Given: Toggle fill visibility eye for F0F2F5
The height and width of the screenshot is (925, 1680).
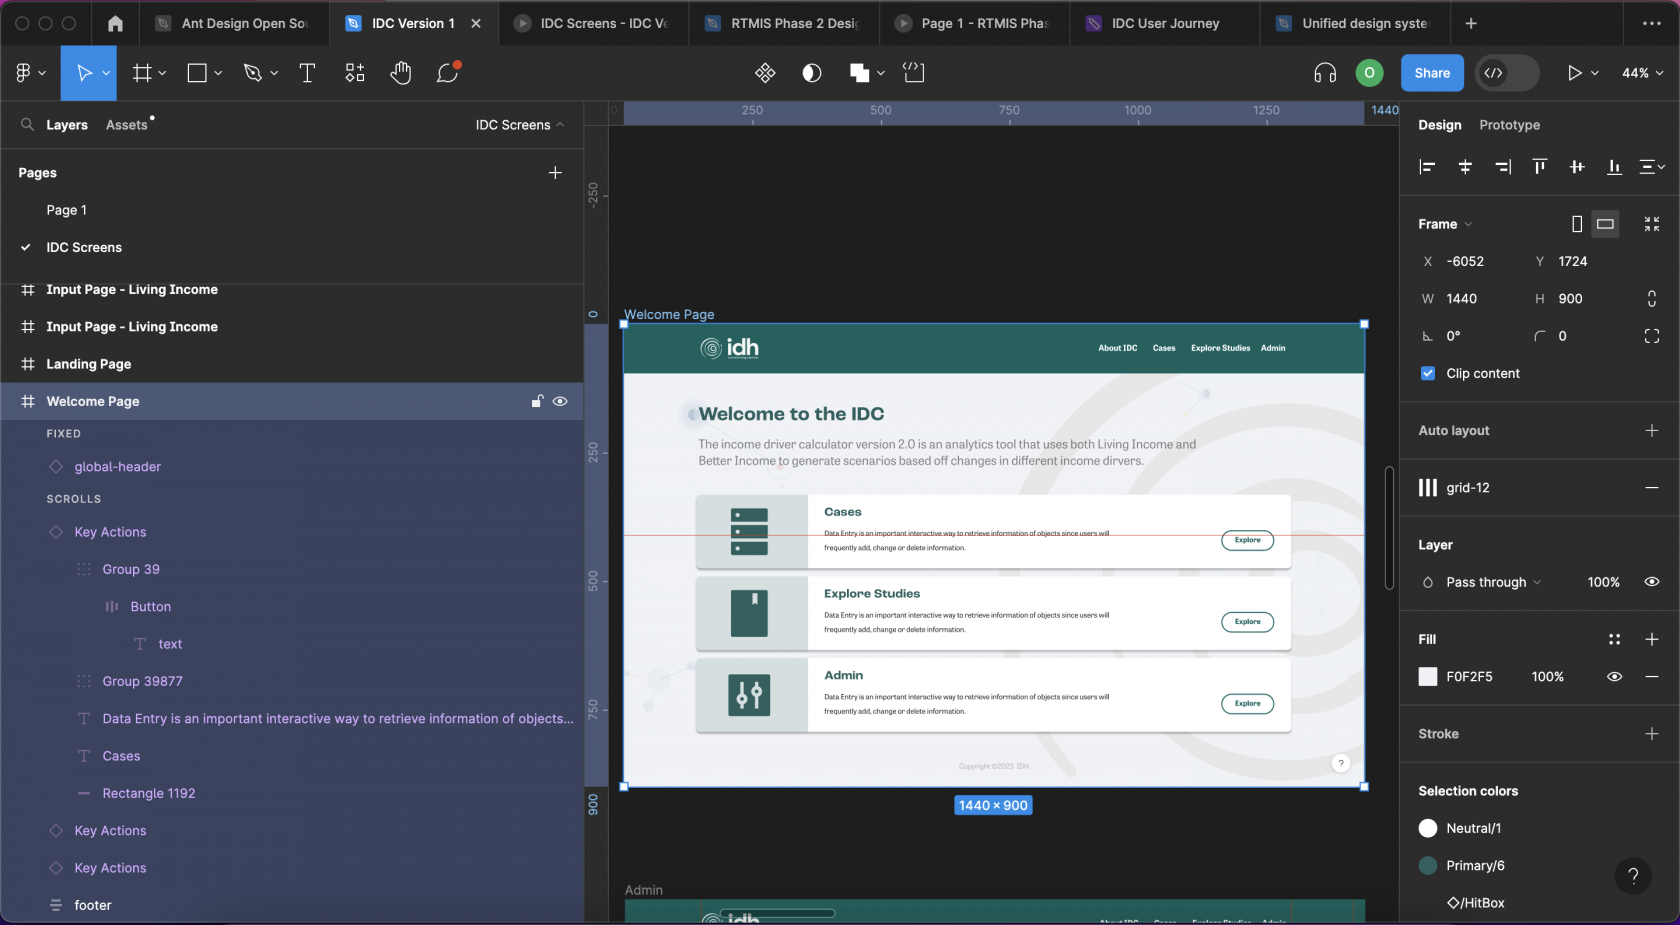Looking at the screenshot, I should [1614, 677].
